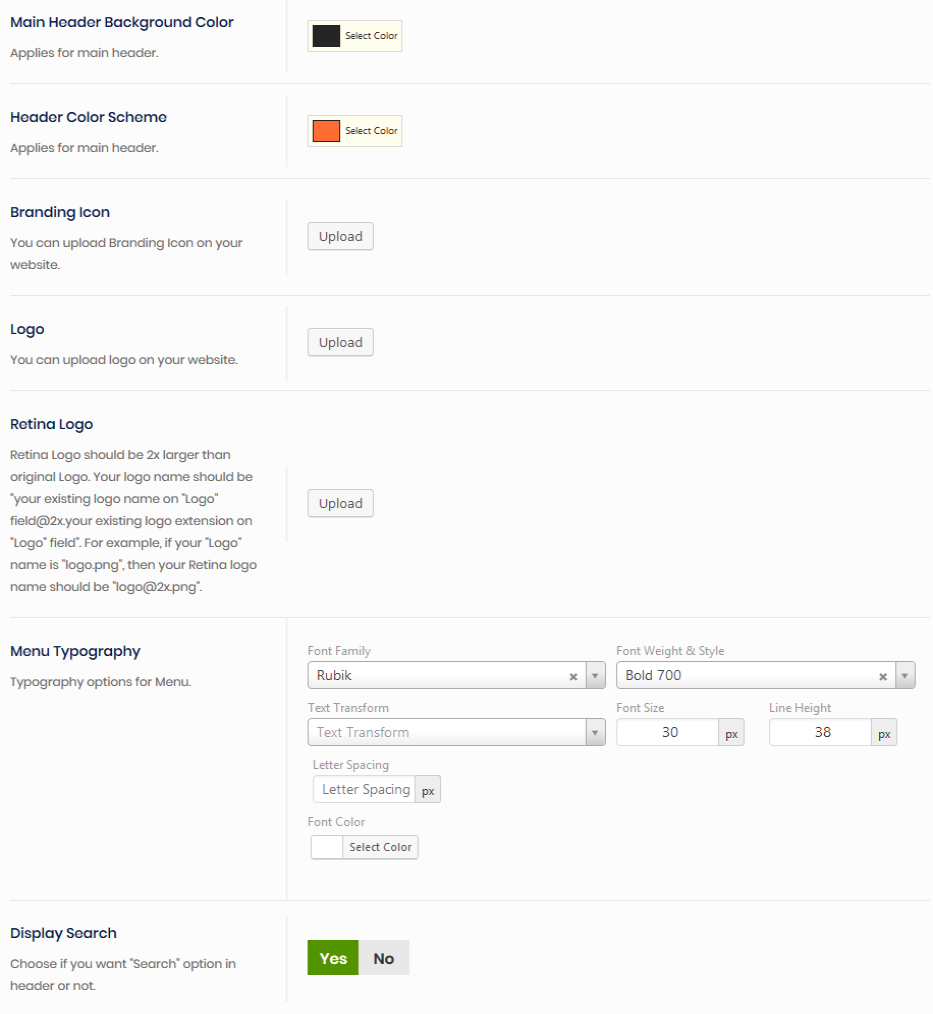Click the Branding Icon Upload button

point(340,237)
